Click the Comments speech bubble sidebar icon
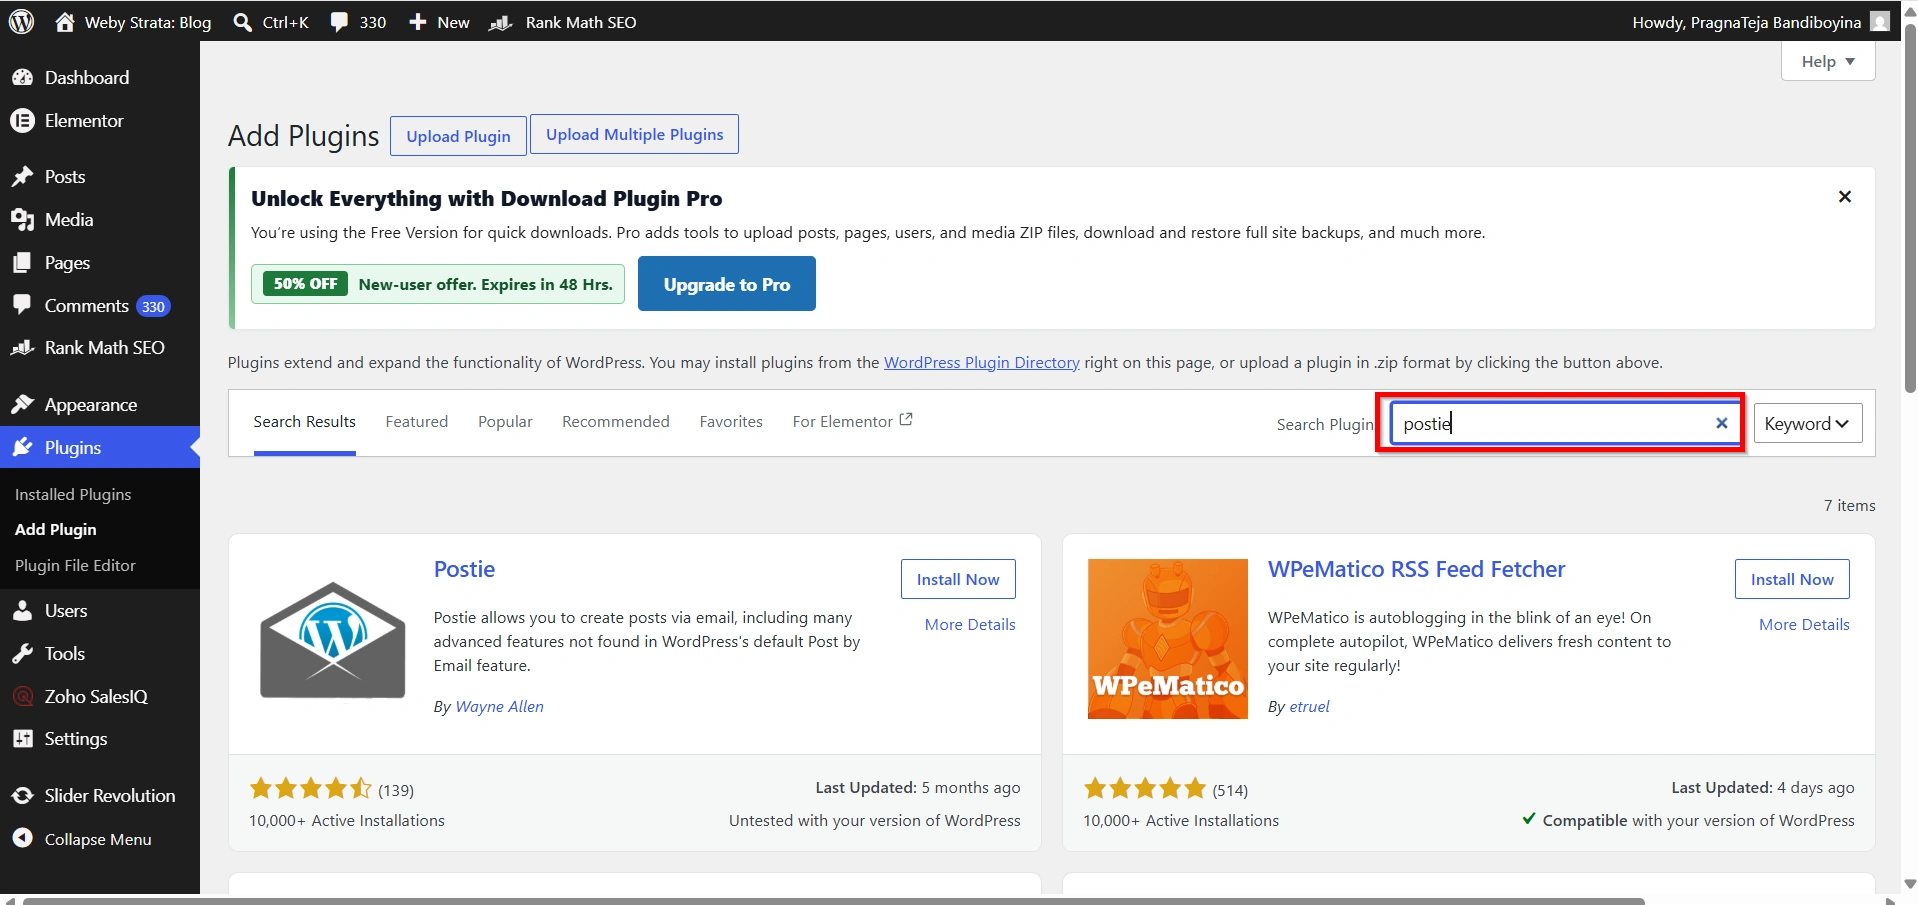This screenshot has width=1918, height=905. pos(22,305)
